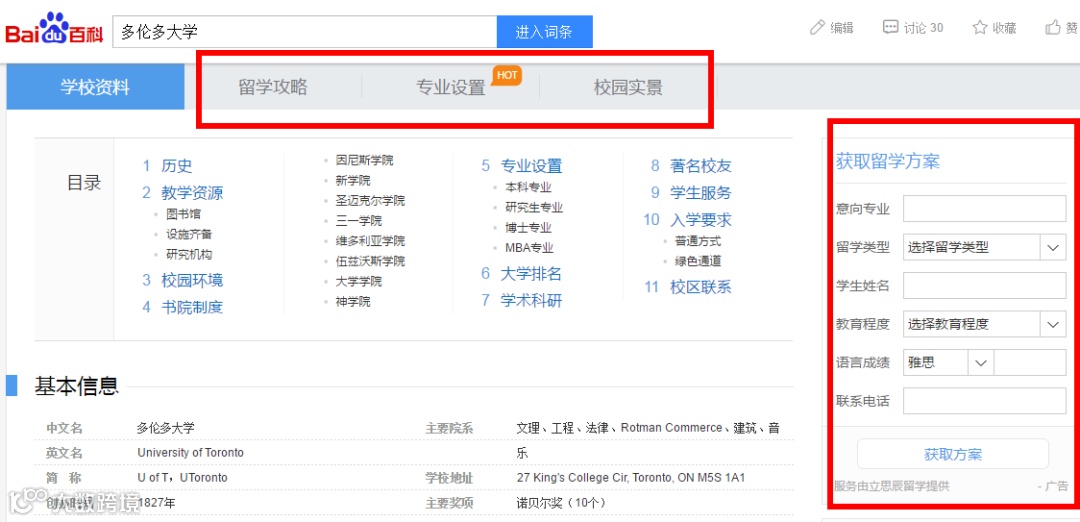Screen dimensions: 1080x522
Task: Click the 意向专业 input field
Action: (984, 209)
